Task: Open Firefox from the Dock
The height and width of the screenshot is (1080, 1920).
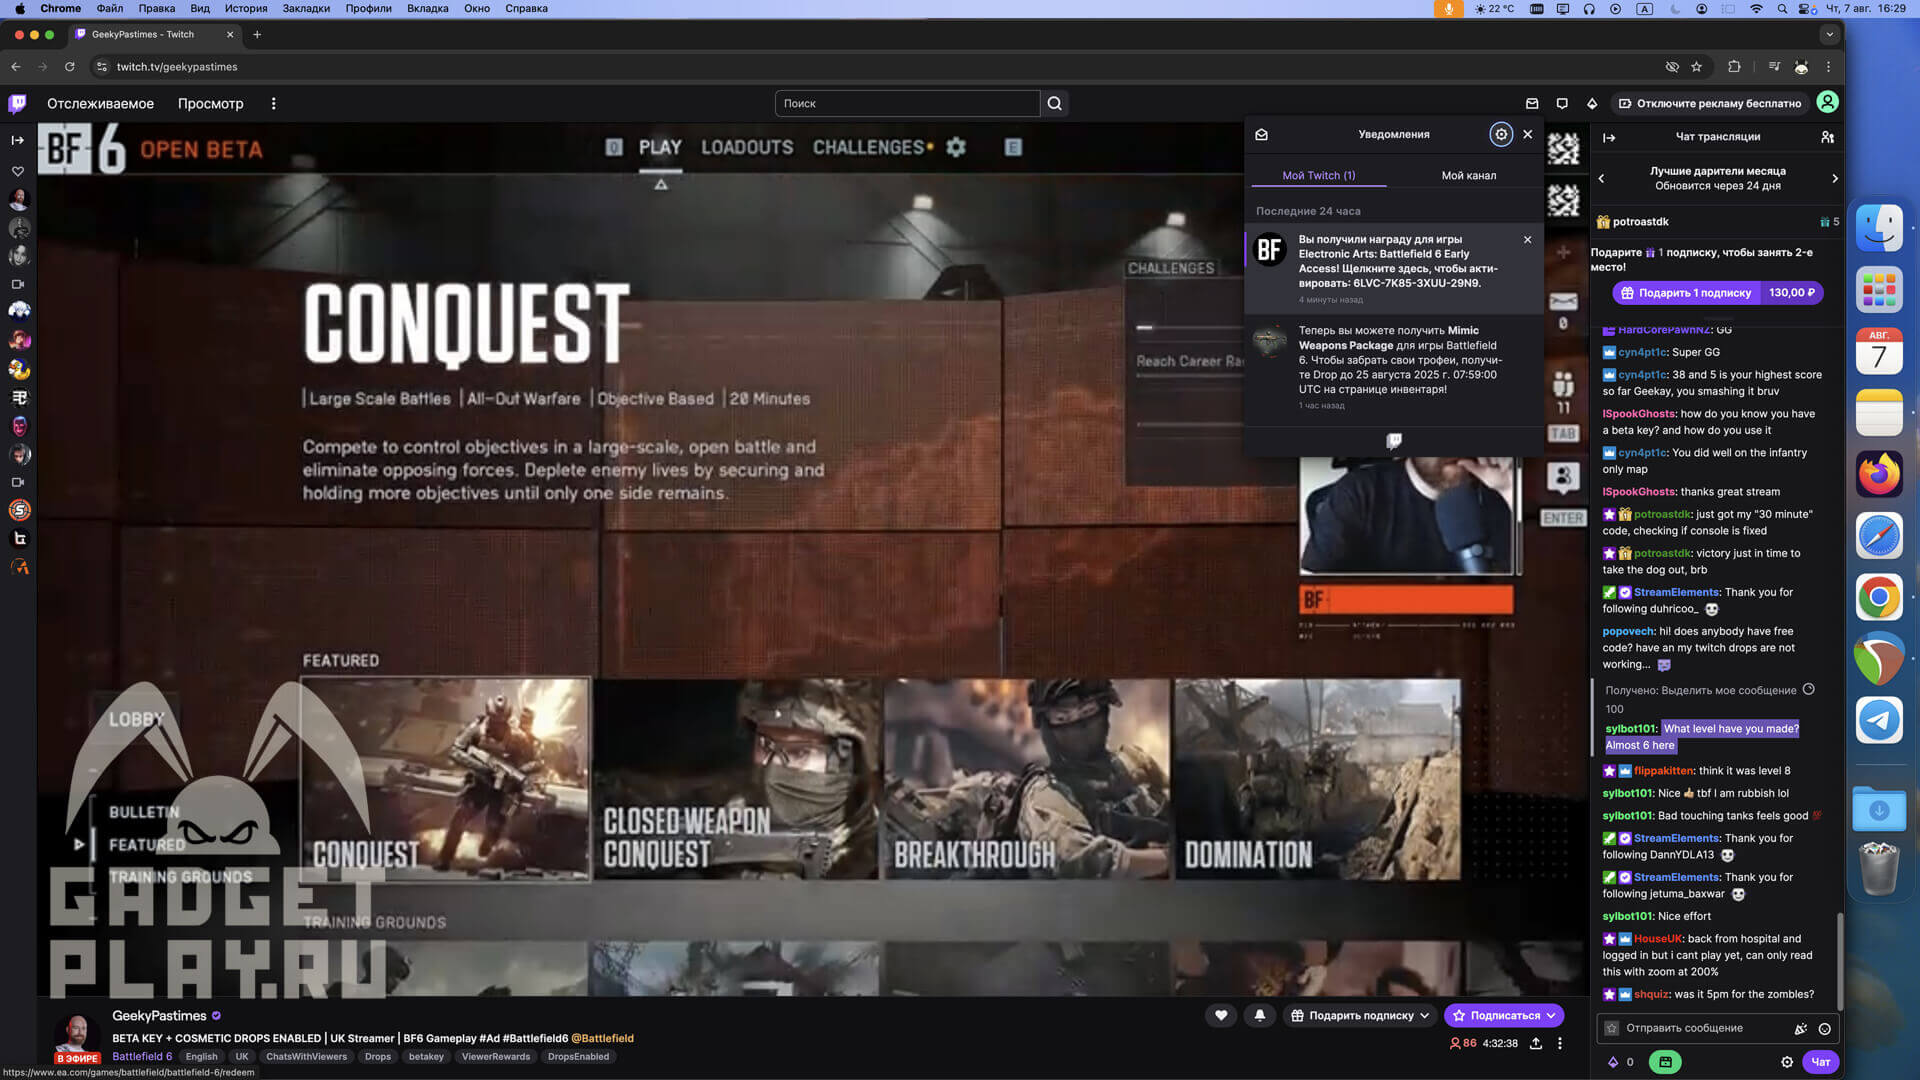Action: pyautogui.click(x=1879, y=474)
